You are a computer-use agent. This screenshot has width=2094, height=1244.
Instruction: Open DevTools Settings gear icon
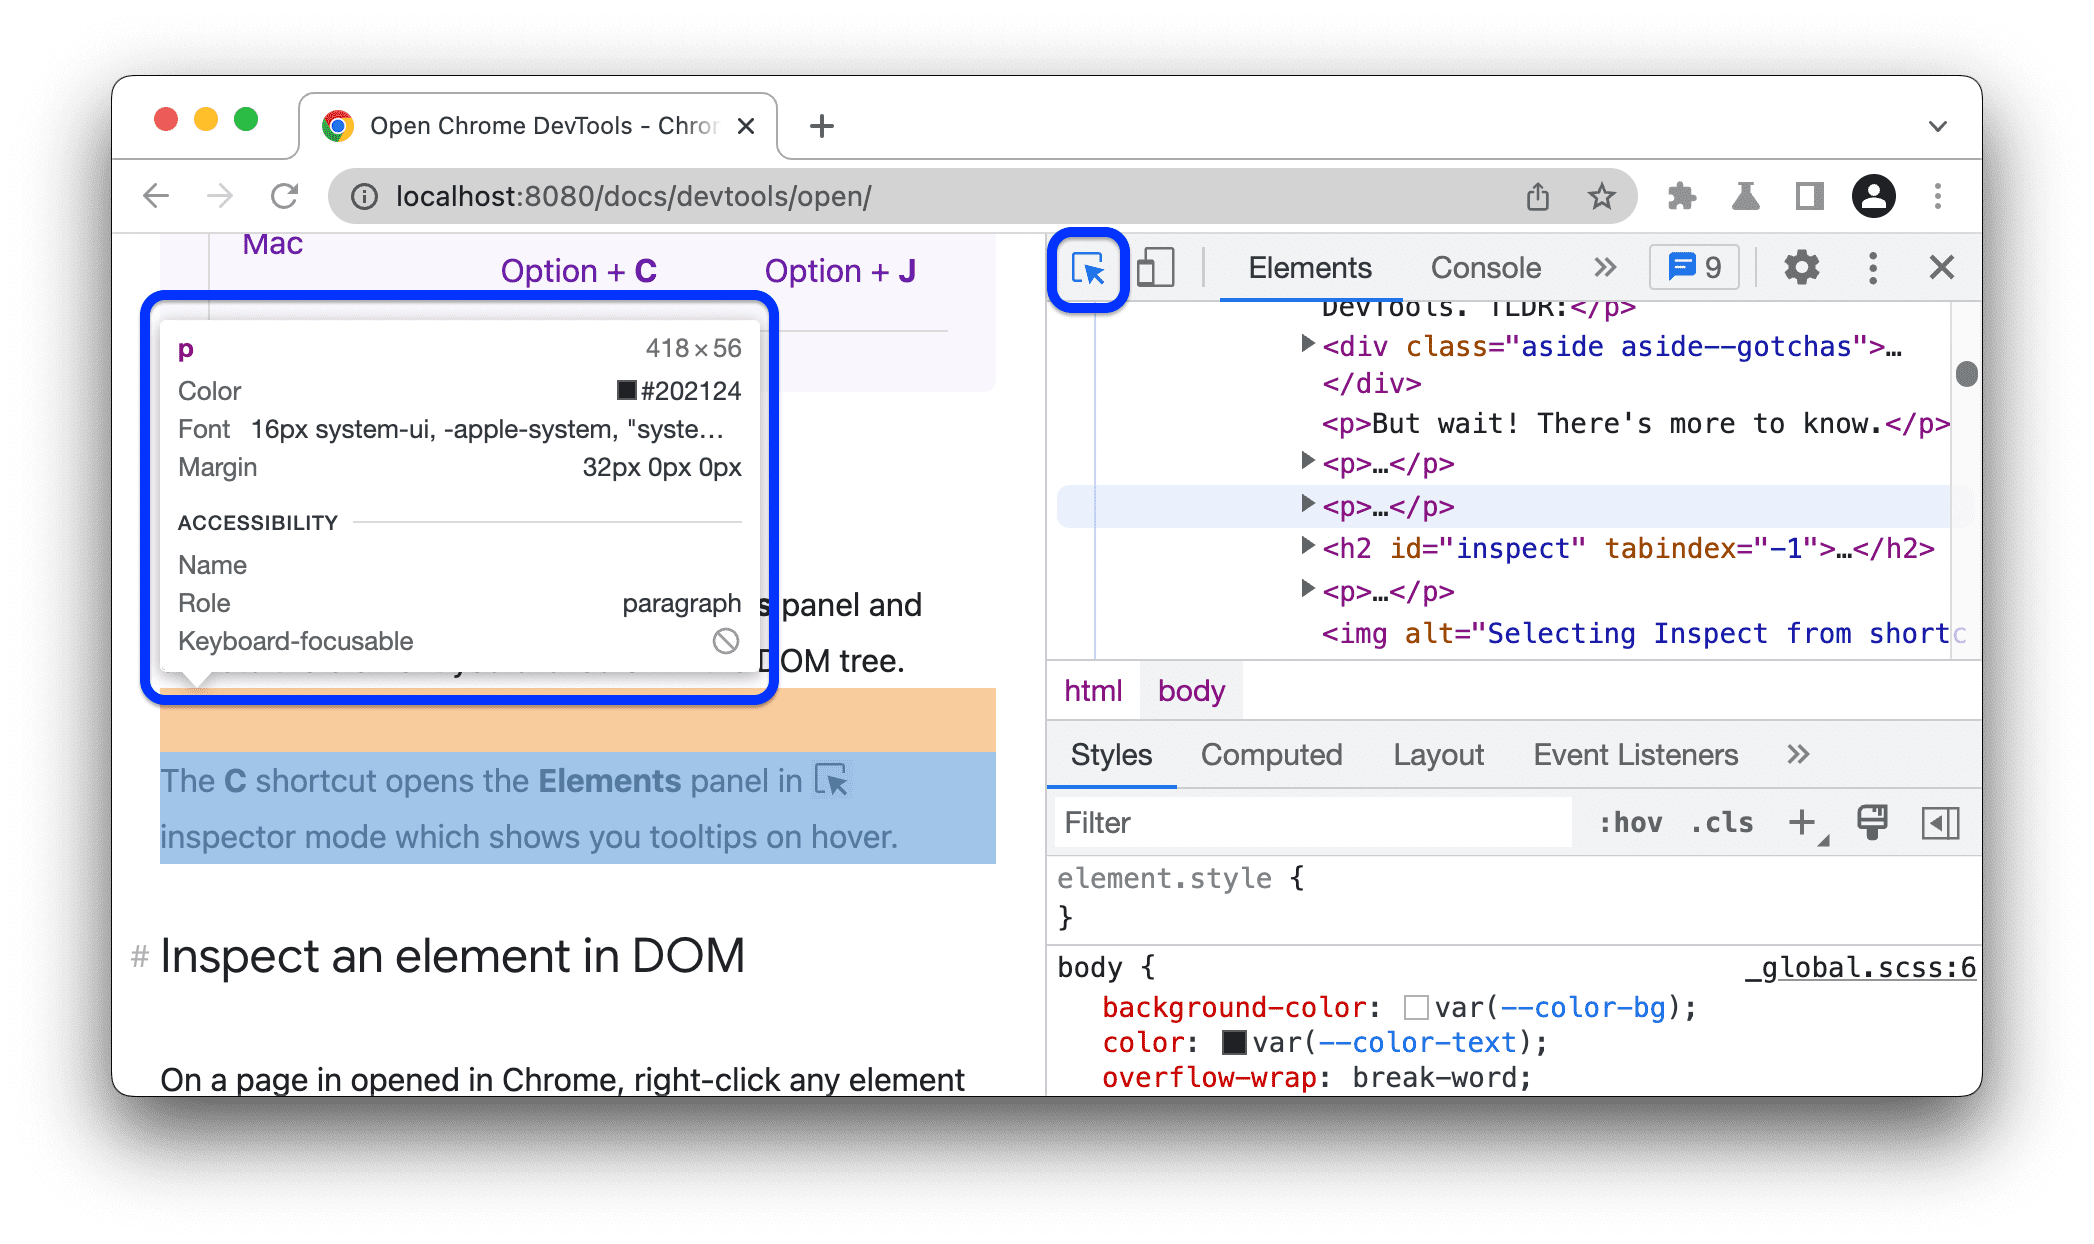pos(1799,268)
